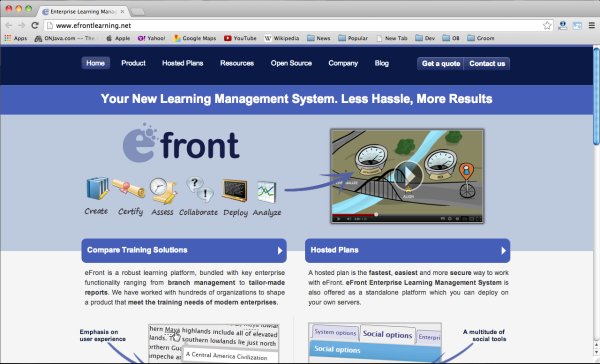This screenshot has height=364, width=600.
Task: Click the Certify scroll icon
Action: coord(129,188)
